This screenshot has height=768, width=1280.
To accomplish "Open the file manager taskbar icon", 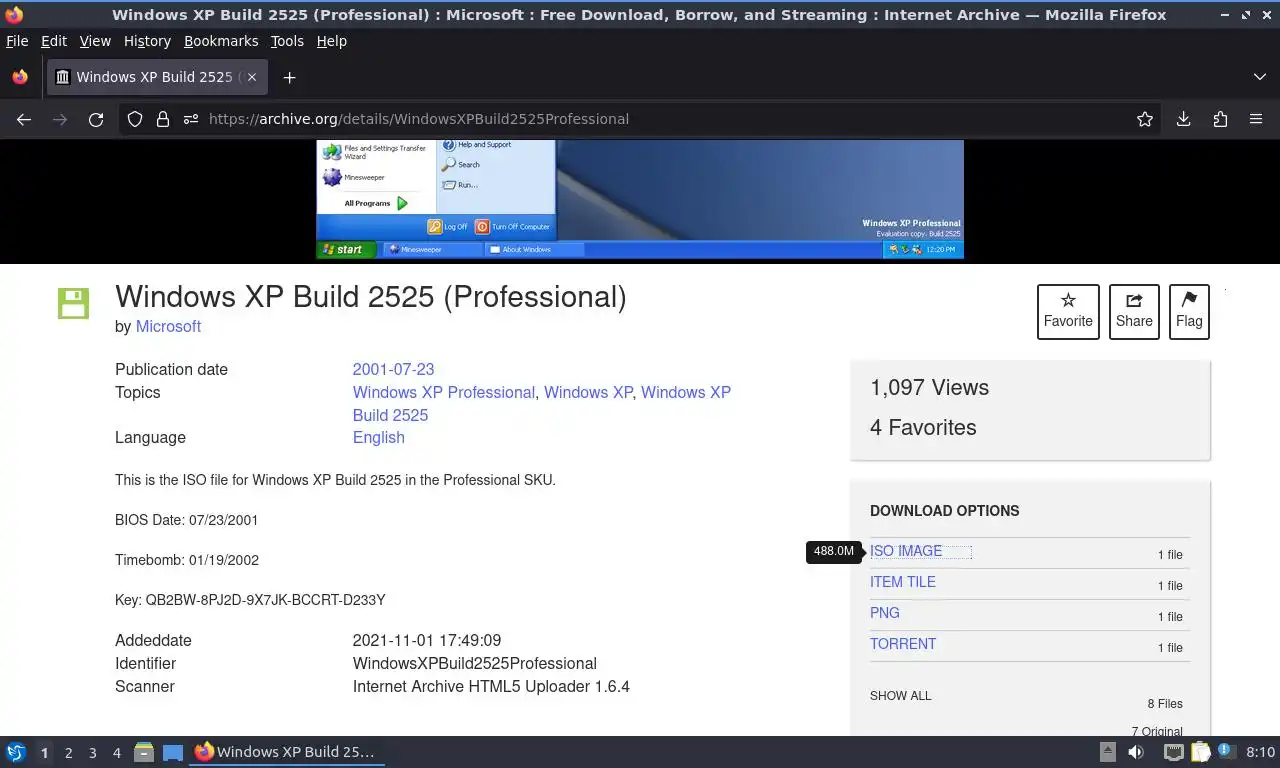I will pyautogui.click(x=144, y=752).
